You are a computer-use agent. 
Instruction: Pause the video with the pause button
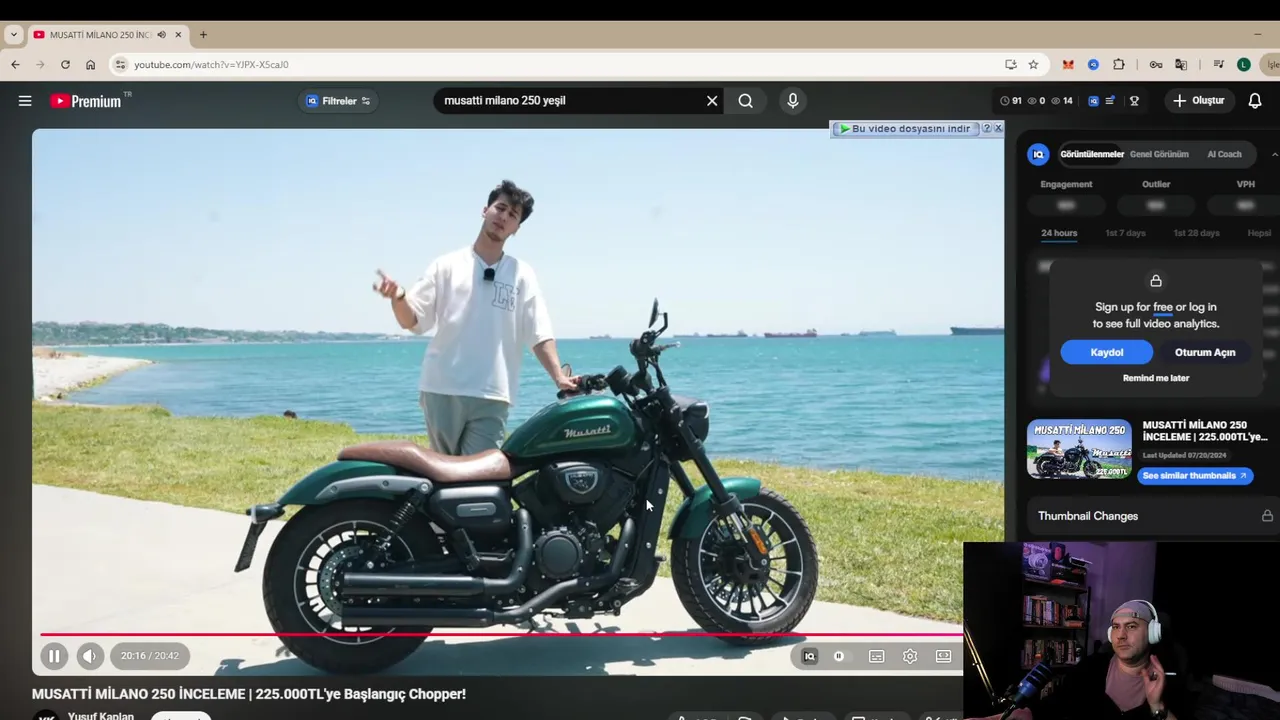click(x=54, y=656)
